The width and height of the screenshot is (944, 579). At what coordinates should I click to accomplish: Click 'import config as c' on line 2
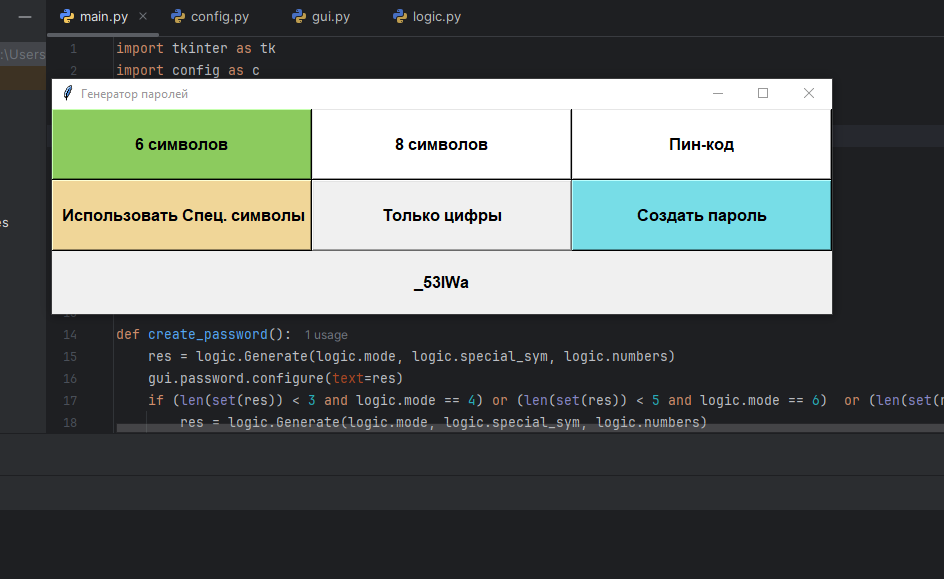[x=188, y=70]
